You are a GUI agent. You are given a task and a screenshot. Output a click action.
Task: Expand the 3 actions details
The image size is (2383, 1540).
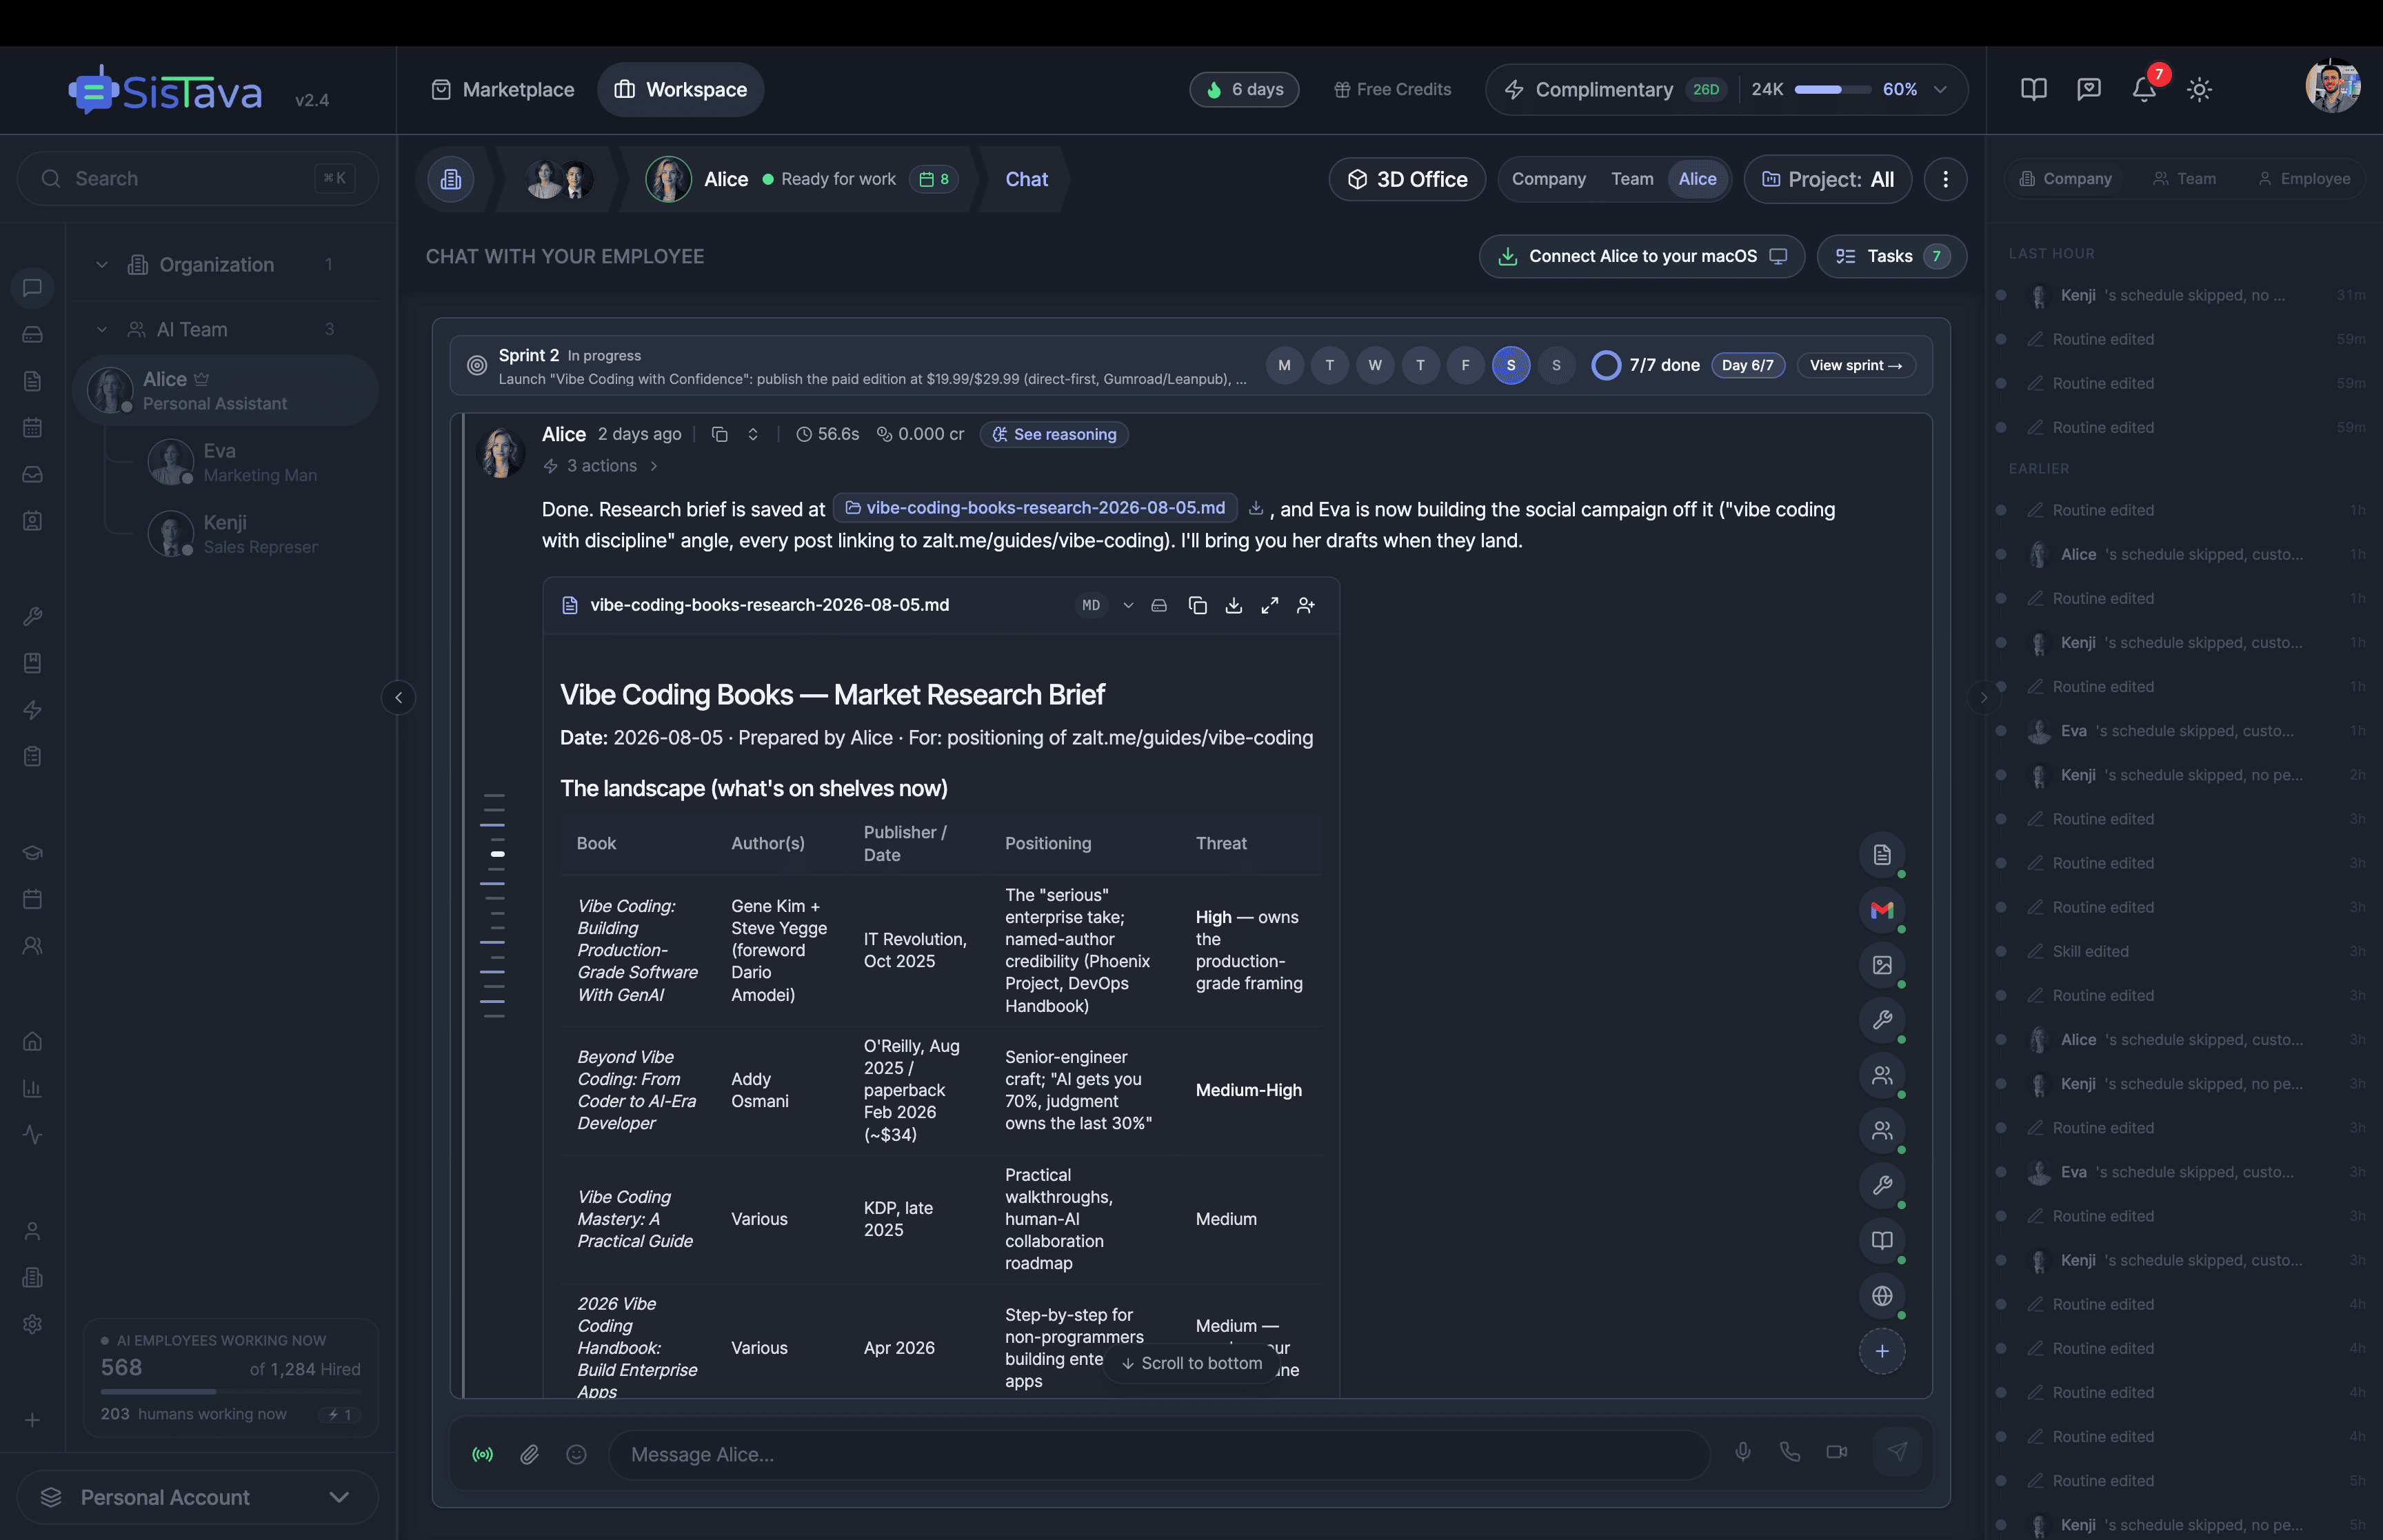point(601,466)
